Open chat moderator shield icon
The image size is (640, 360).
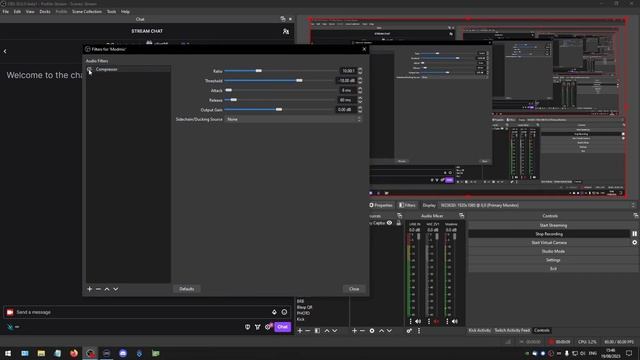(247, 327)
